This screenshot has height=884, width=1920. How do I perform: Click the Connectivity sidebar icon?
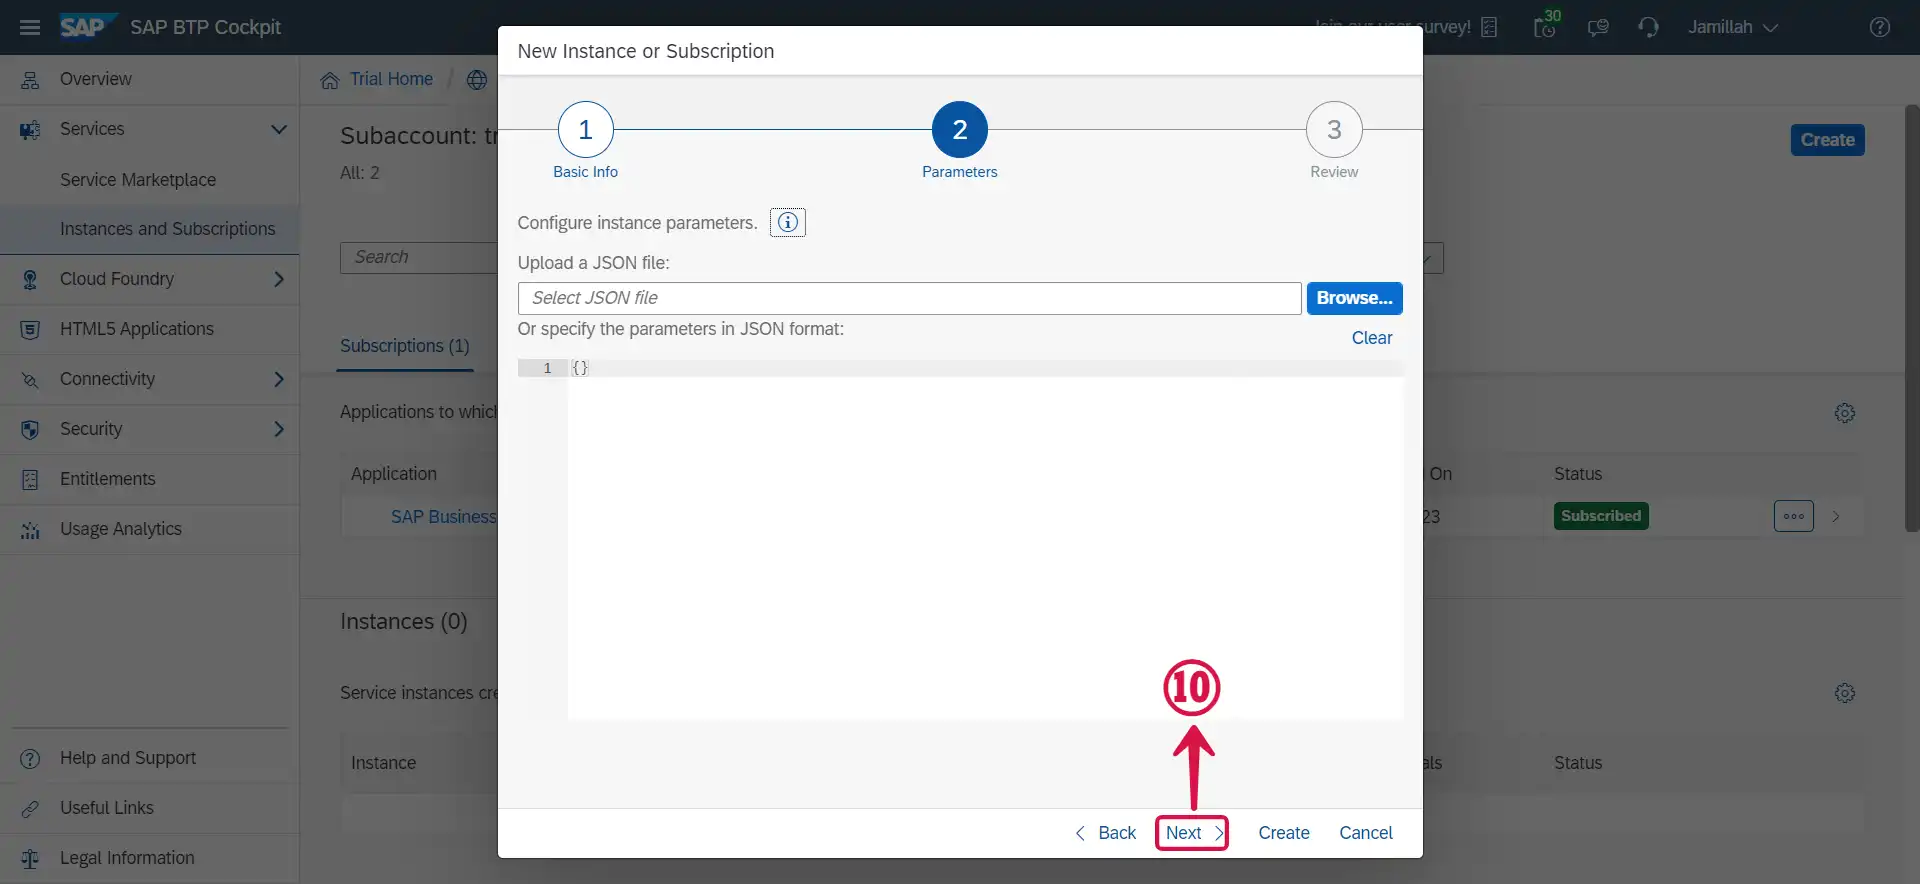coord(30,379)
